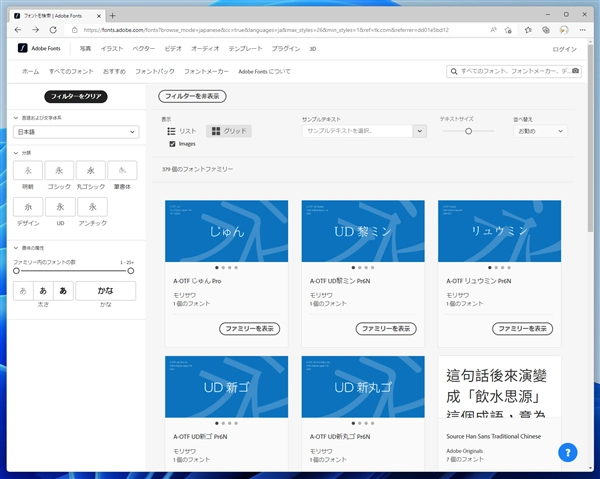Click ファミリーを表示 for A-OTF じゅん Pro

pyautogui.click(x=249, y=329)
